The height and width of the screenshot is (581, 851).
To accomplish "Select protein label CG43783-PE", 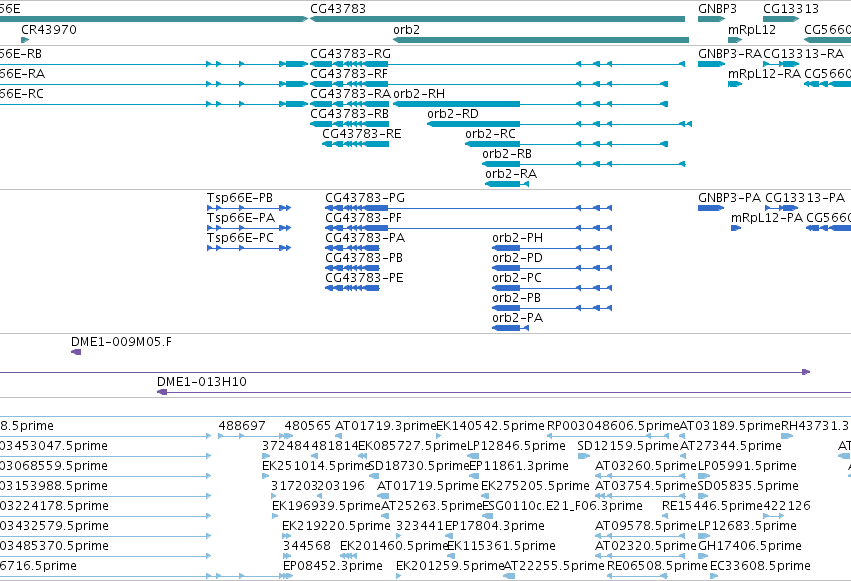I will [364, 278].
